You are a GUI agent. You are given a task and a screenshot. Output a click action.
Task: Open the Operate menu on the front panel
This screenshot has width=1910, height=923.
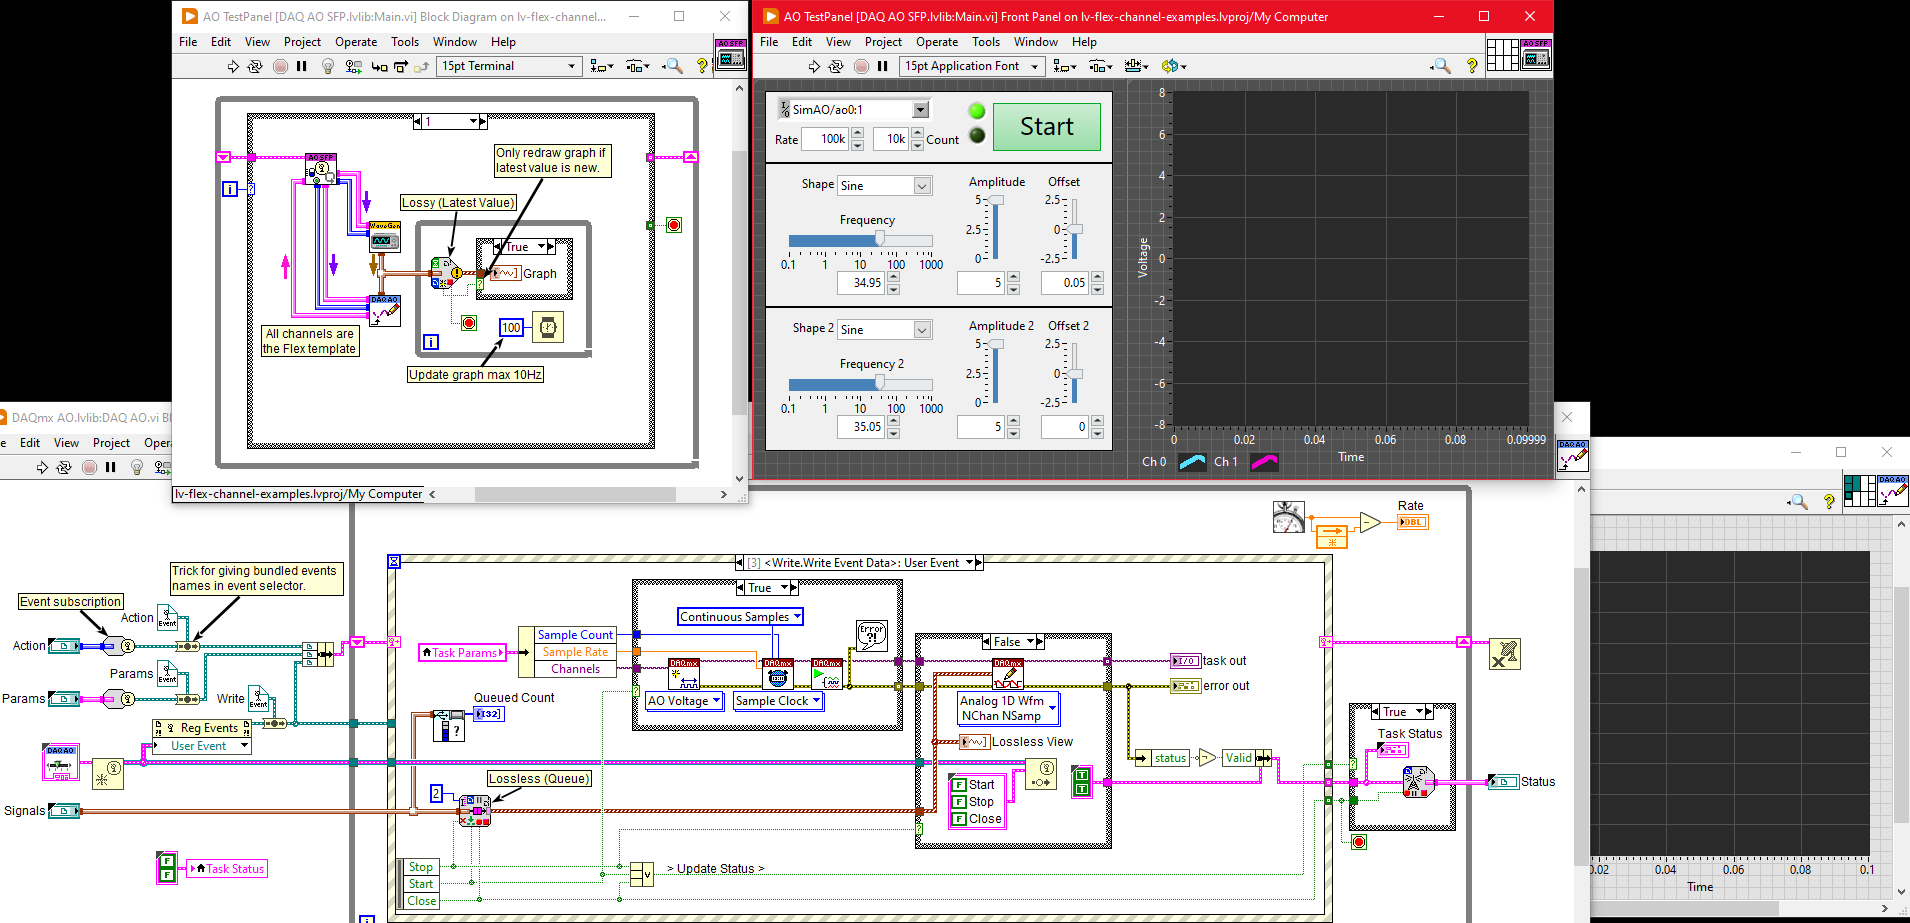[x=937, y=42]
